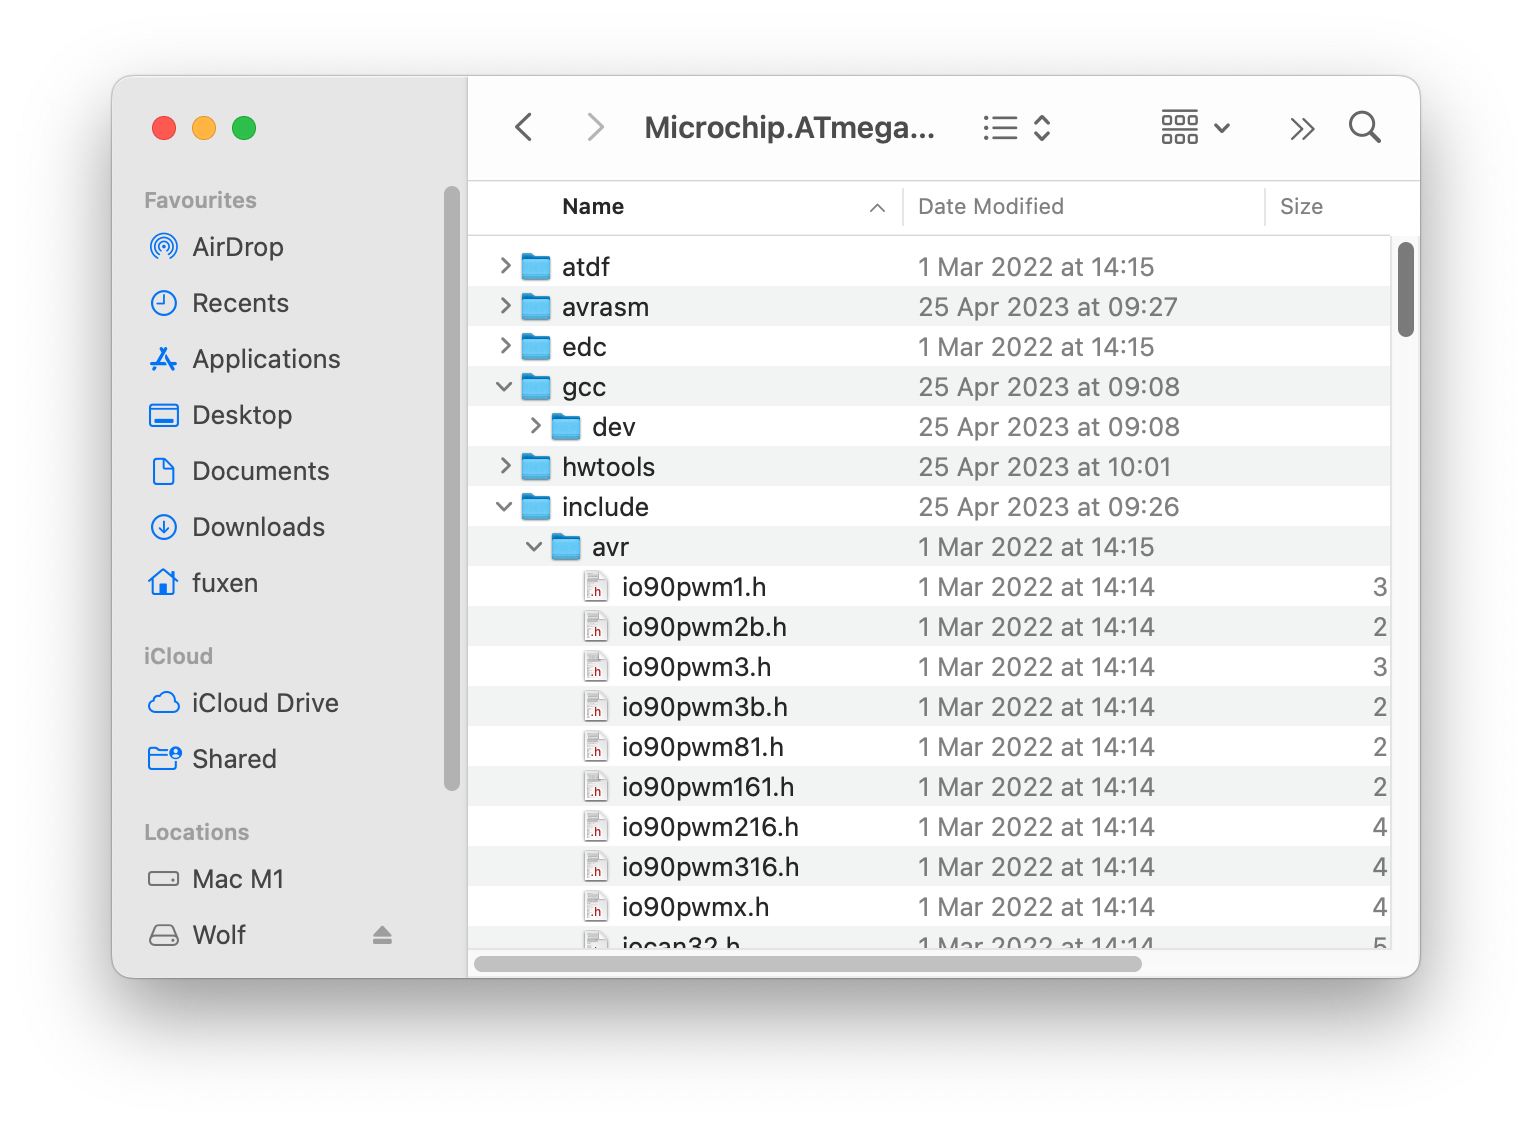This screenshot has width=1532, height=1126.
Task: Select file io90pwm216.h
Action: [x=929, y=827]
